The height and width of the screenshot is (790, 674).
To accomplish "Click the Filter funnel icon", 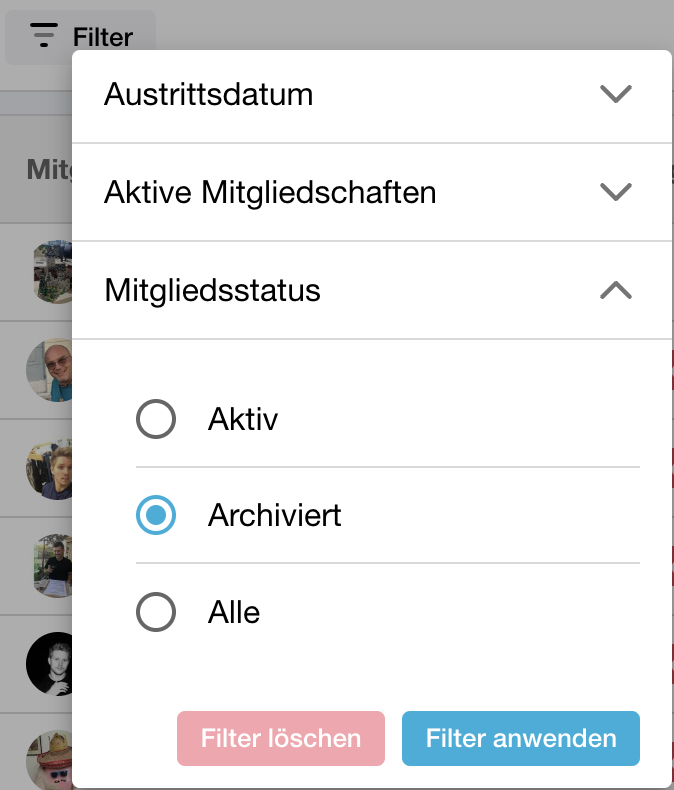I will (x=44, y=35).
